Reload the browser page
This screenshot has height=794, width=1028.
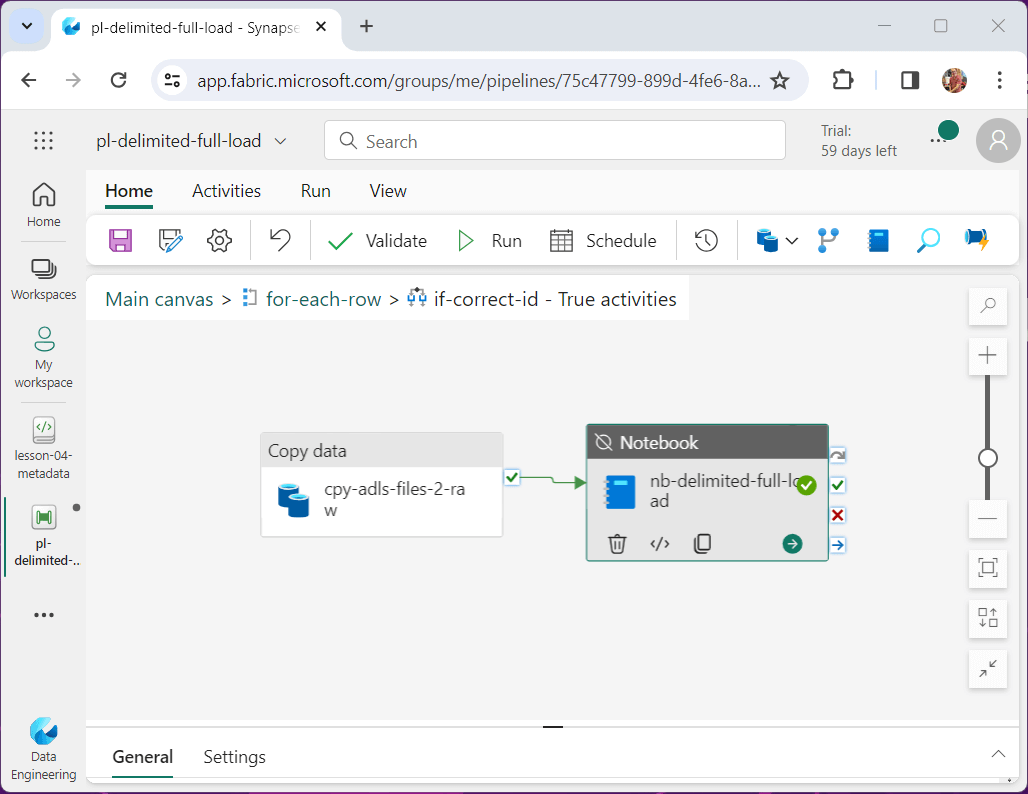(x=118, y=80)
